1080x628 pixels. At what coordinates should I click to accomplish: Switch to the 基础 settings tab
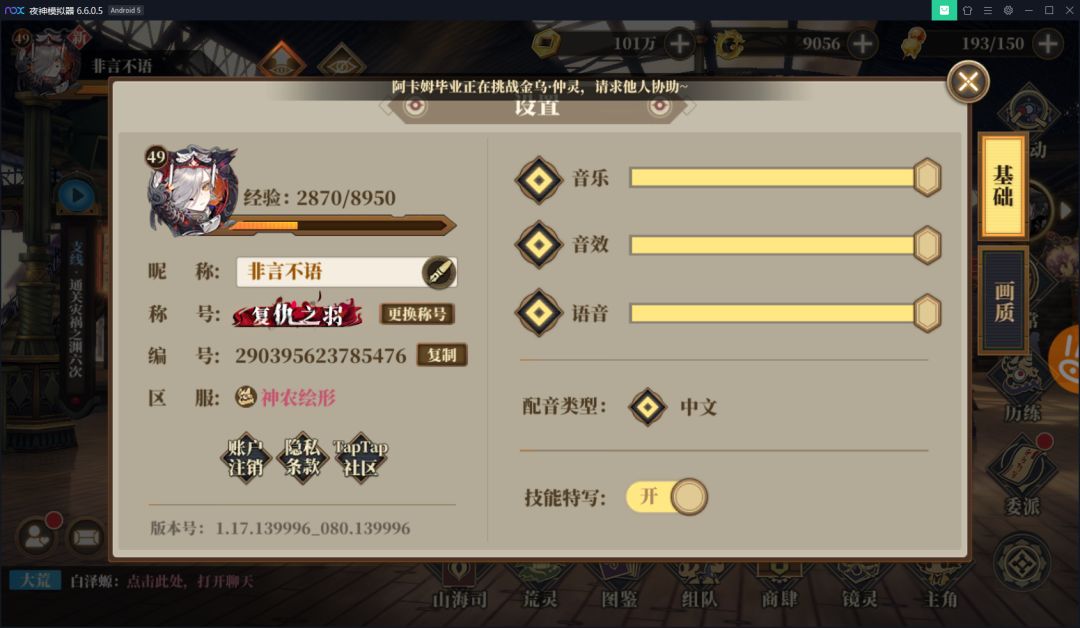tap(1003, 186)
